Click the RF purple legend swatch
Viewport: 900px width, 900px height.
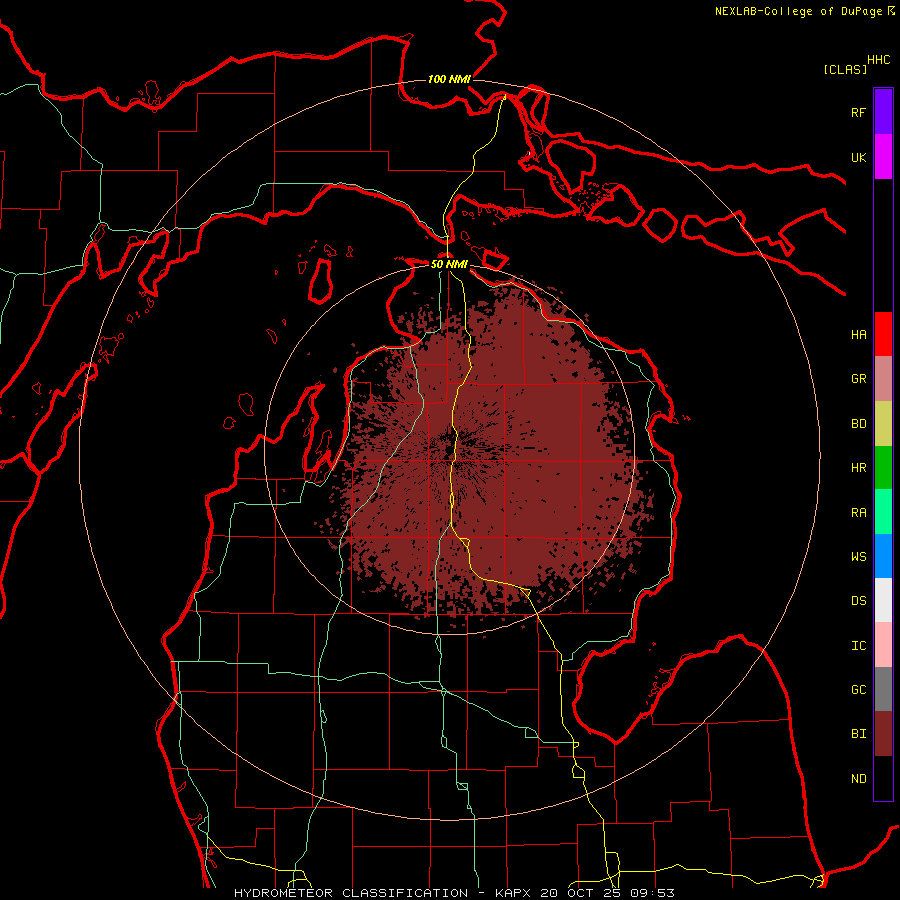(883, 112)
